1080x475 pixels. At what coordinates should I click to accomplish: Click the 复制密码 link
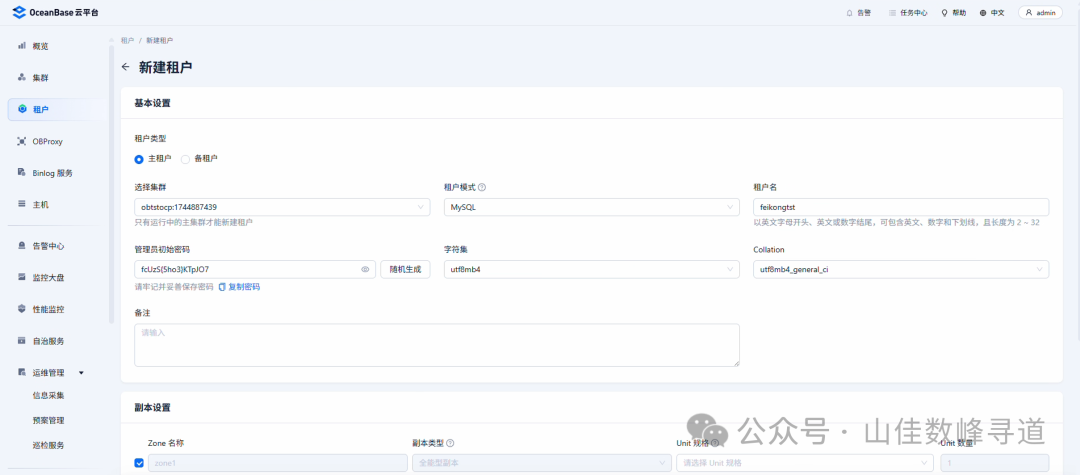244,286
